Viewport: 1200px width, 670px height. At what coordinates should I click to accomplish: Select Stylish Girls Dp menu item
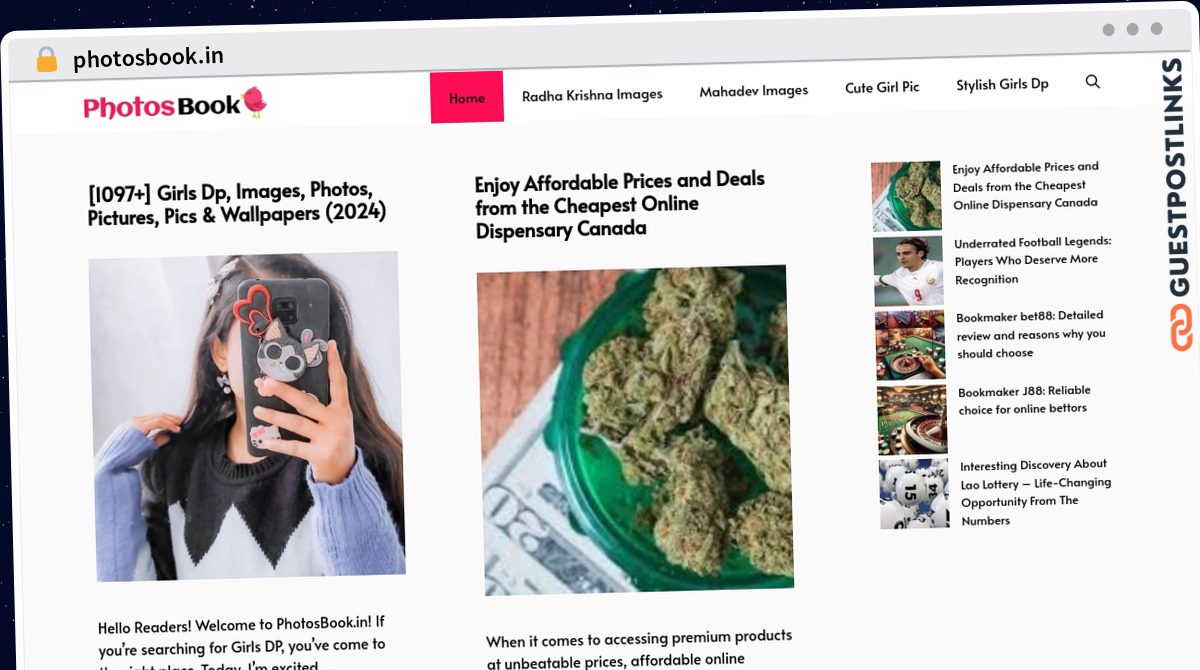1002,85
